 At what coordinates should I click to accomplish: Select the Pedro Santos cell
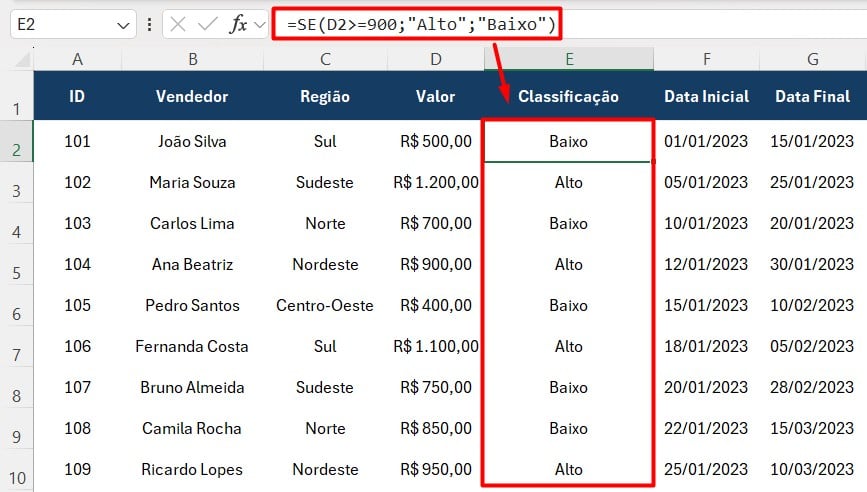(x=192, y=305)
